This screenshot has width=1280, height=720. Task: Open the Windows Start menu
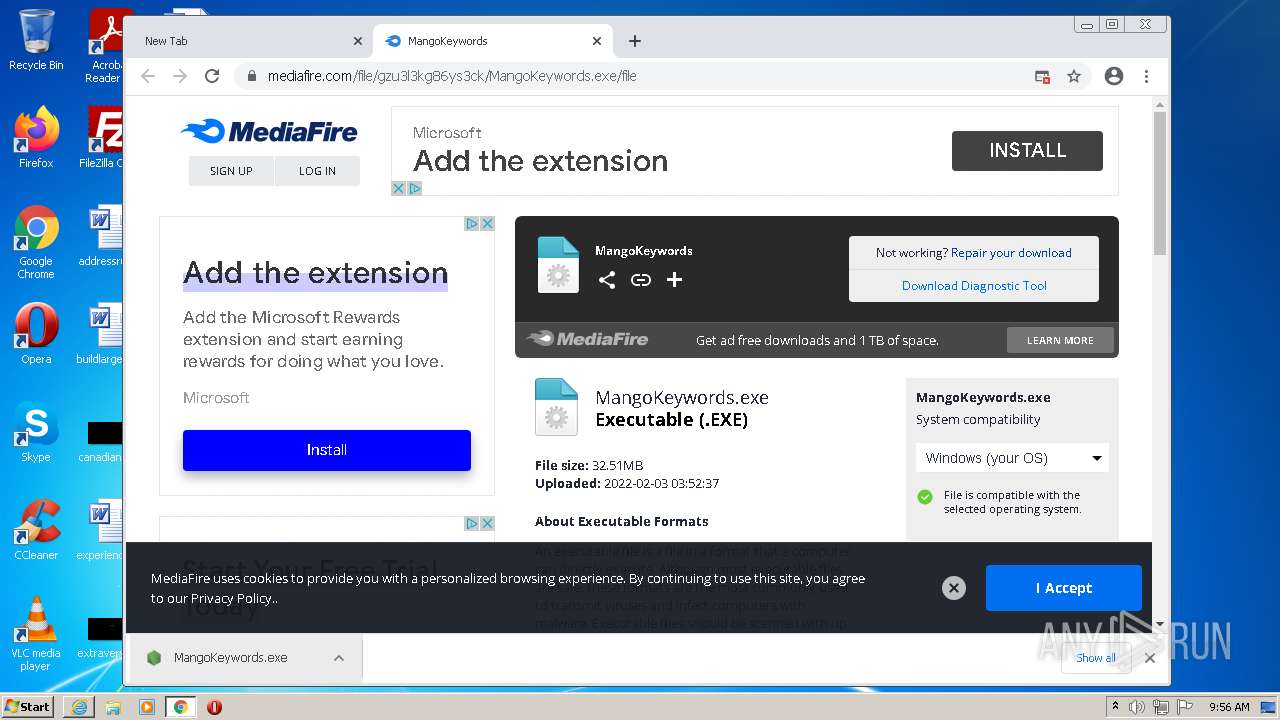pyautogui.click(x=28, y=707)
